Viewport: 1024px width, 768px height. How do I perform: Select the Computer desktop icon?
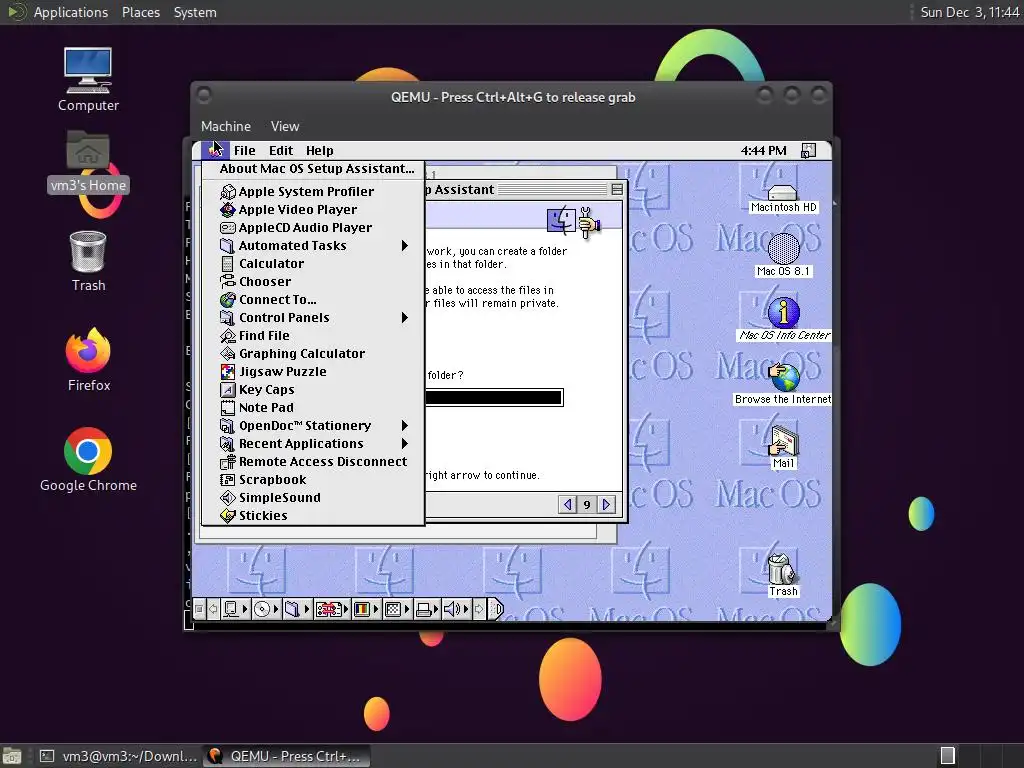click(88, 80)
